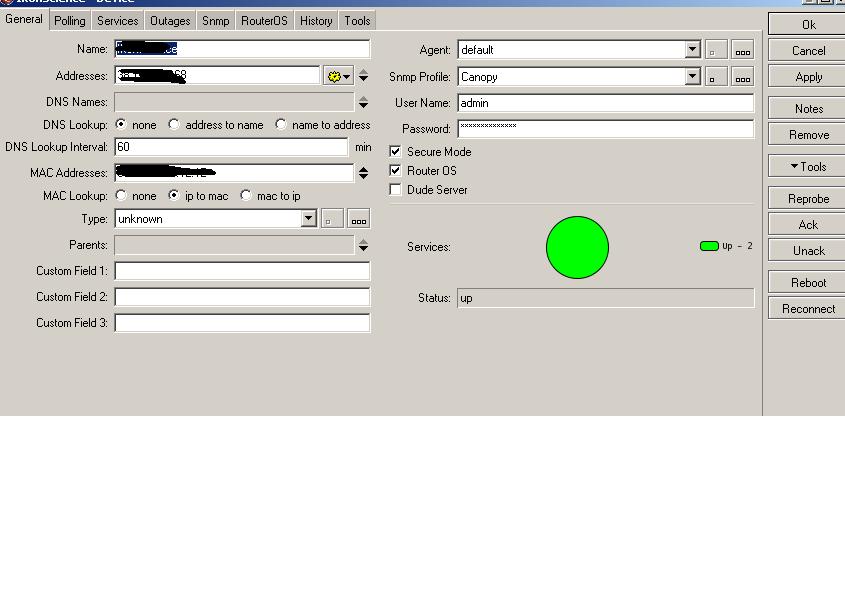Open Notes for the device
This screenshot has width=845, height=600.
(808, 109)
